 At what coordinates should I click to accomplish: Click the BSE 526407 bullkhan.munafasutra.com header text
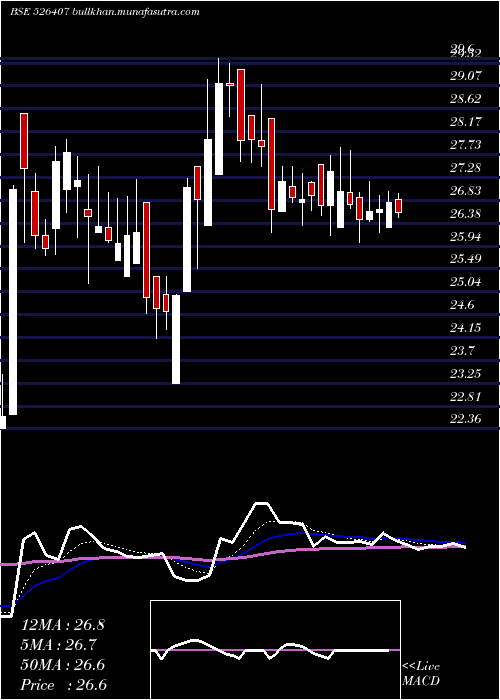105,12
